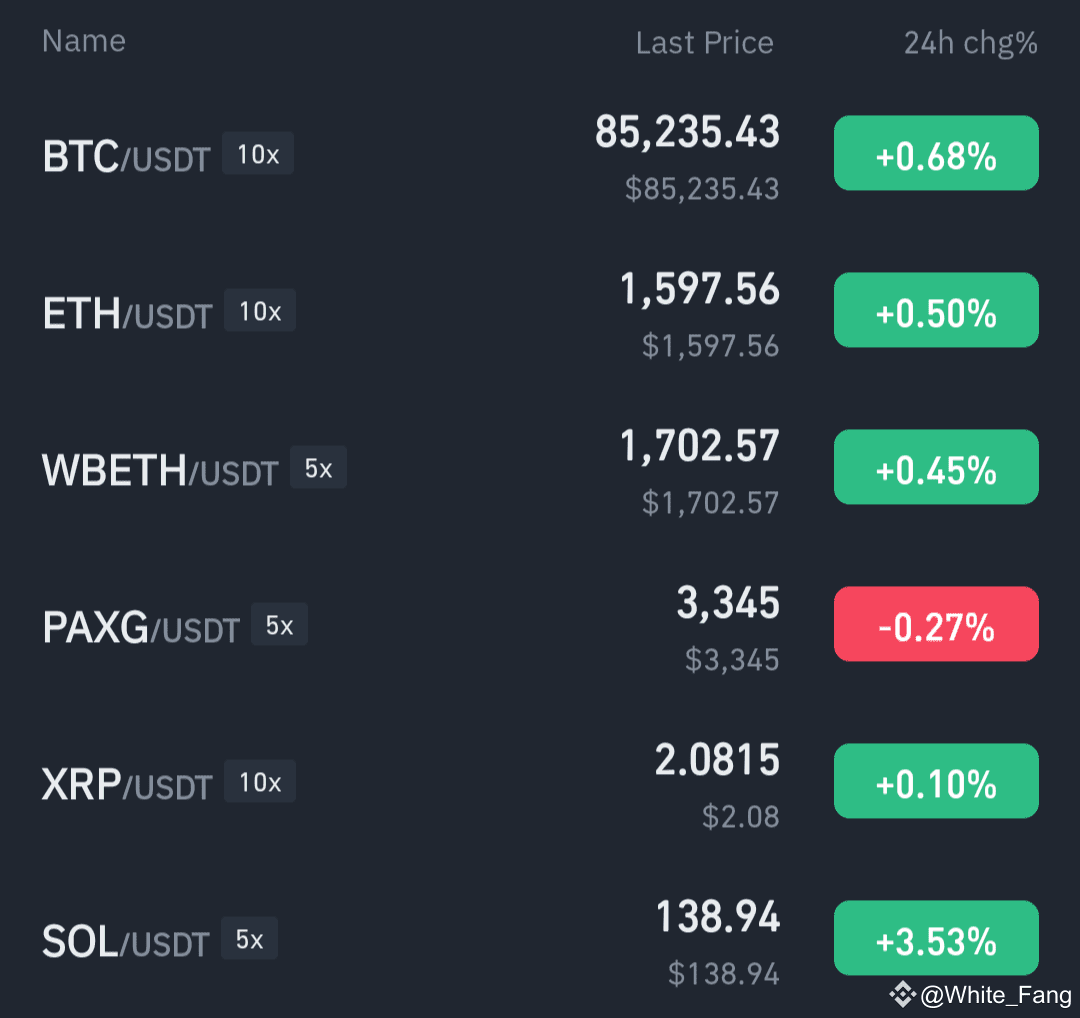The image size is (1080, 1018).
Task: Click the green +3.53% change badge for SOL
Action: click(936, 937)
